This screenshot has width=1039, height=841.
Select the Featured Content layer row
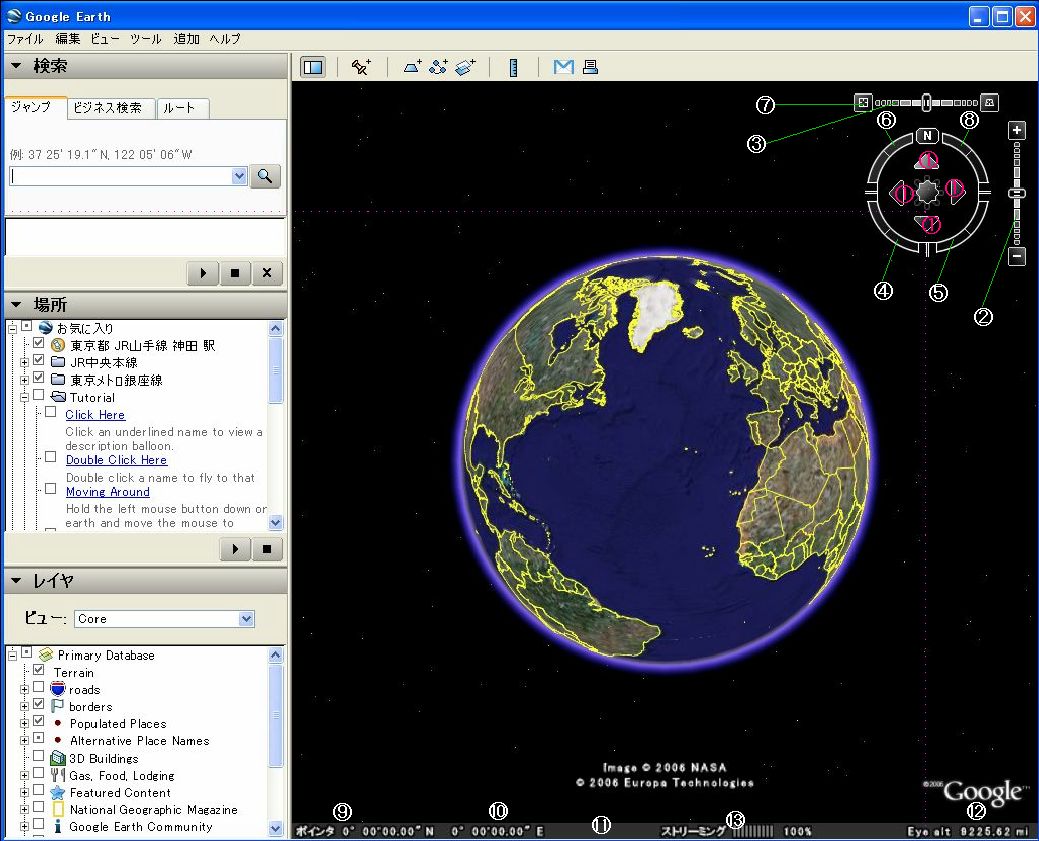pos(120,793)
